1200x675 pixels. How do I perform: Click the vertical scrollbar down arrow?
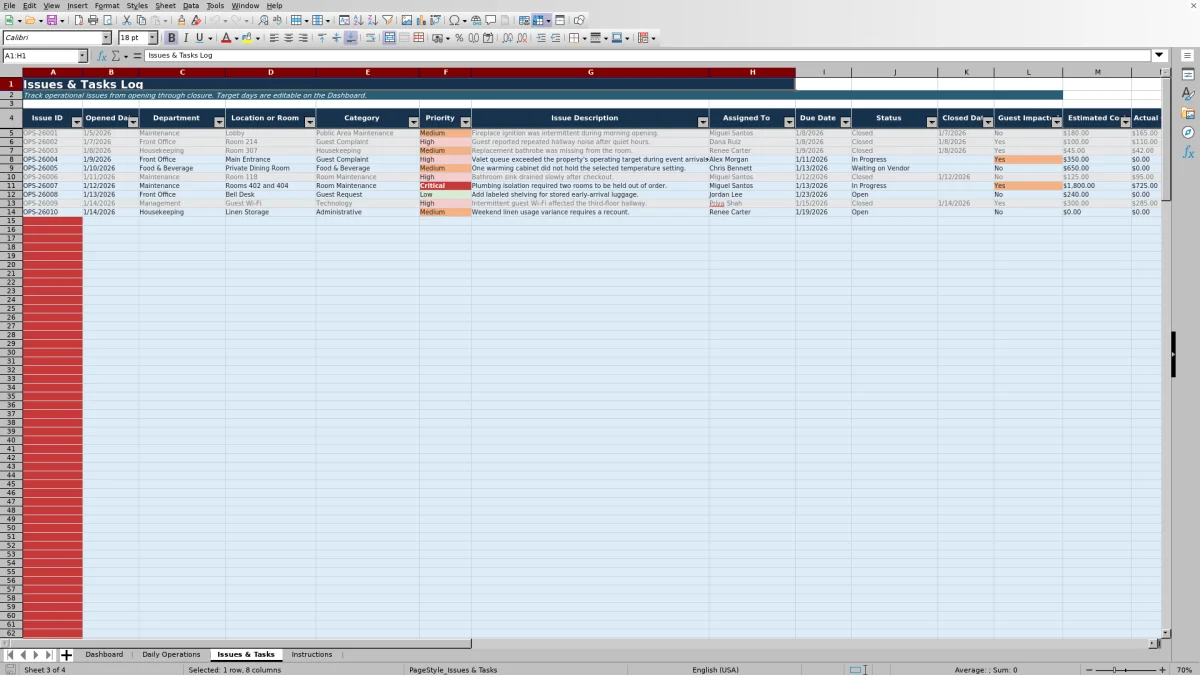point(1166,633)
